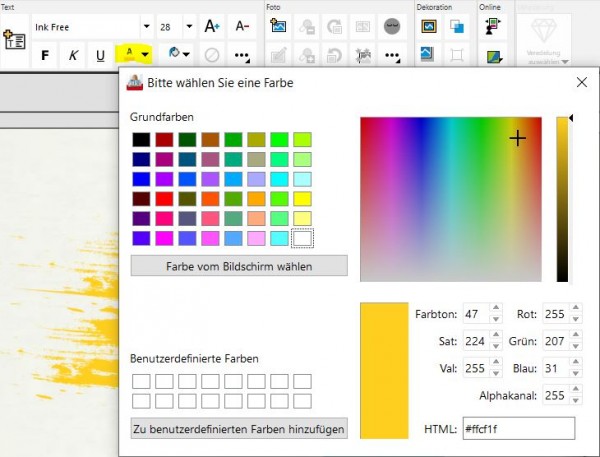Open more text options (three dots)
The image size is (600, 457).
pyautogui.click(x=241, y=55)
